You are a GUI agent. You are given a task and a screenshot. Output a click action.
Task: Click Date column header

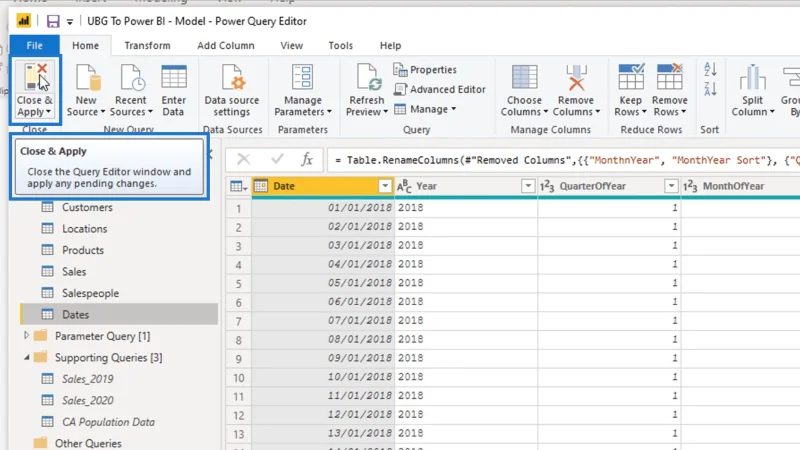click(323, 186)
